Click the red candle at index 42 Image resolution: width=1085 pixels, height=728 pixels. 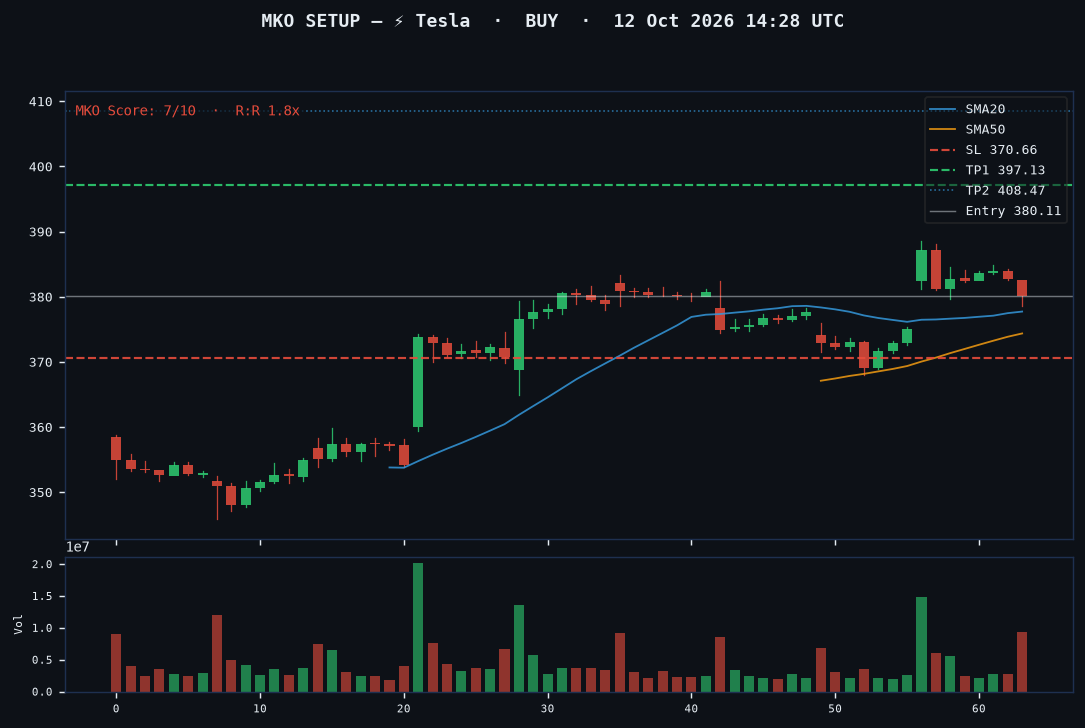720,319
